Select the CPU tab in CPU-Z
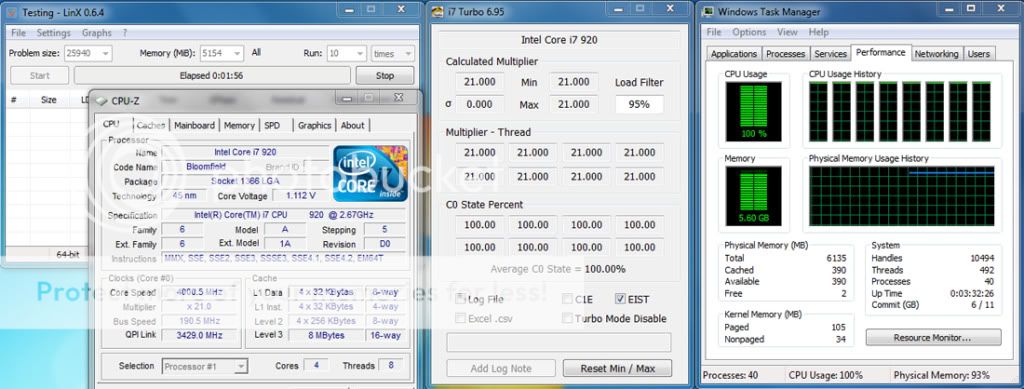Image resolution: width=1024 pixels, height=389 pixels. [111, 124]
